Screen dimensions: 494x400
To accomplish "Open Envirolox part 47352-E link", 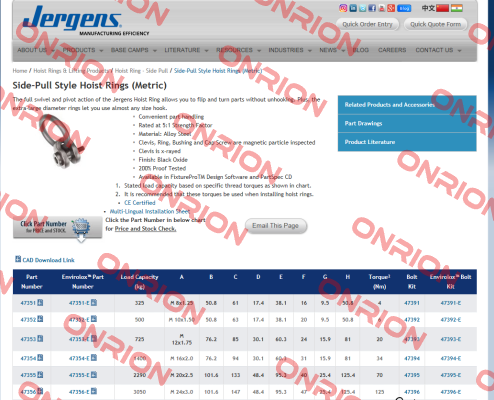I will click(x=79, y=320).
